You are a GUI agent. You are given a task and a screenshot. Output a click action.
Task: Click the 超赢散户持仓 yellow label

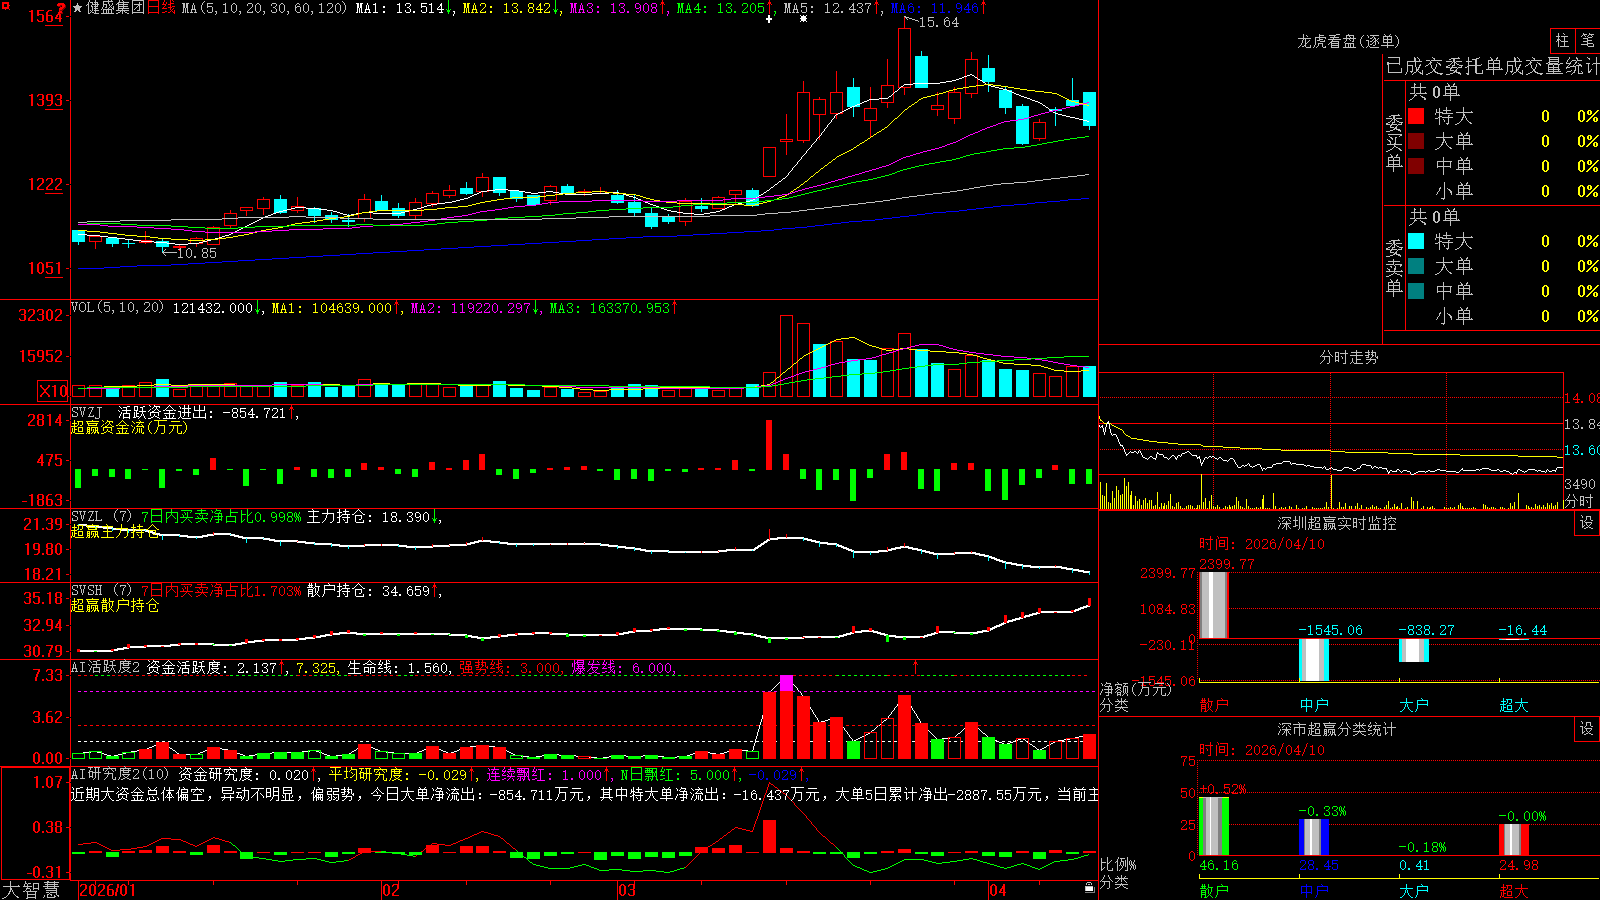click(x=115, y=605)
